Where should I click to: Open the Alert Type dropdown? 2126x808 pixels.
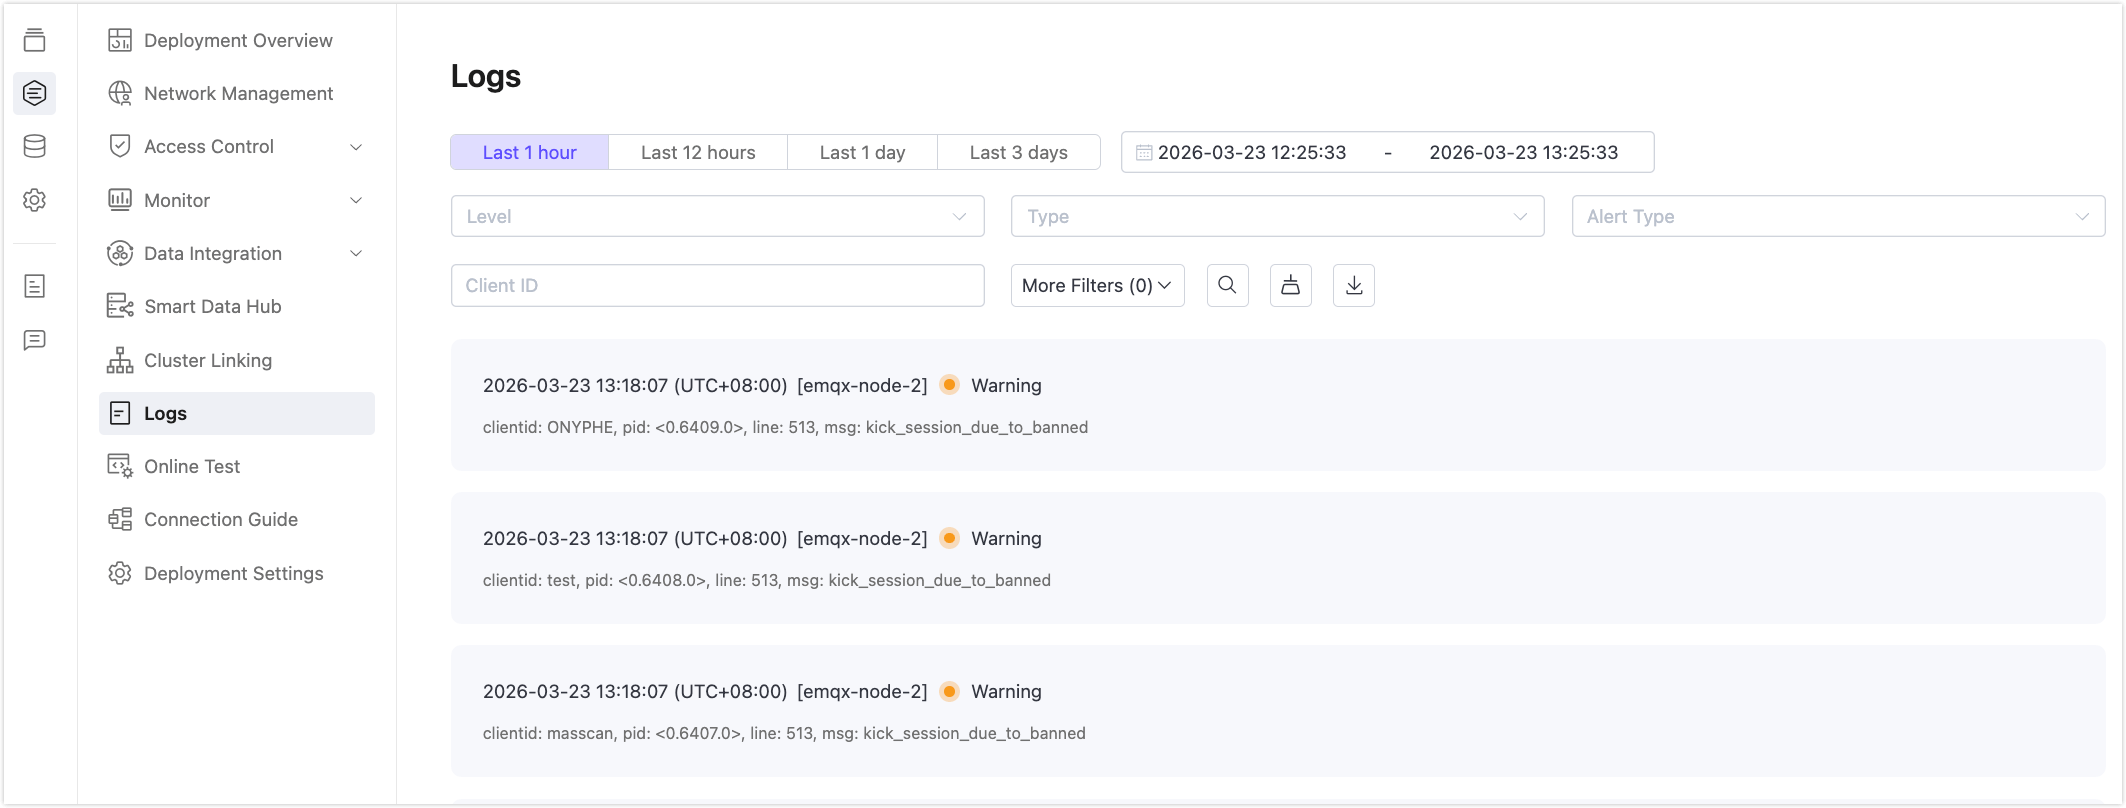1837,216
